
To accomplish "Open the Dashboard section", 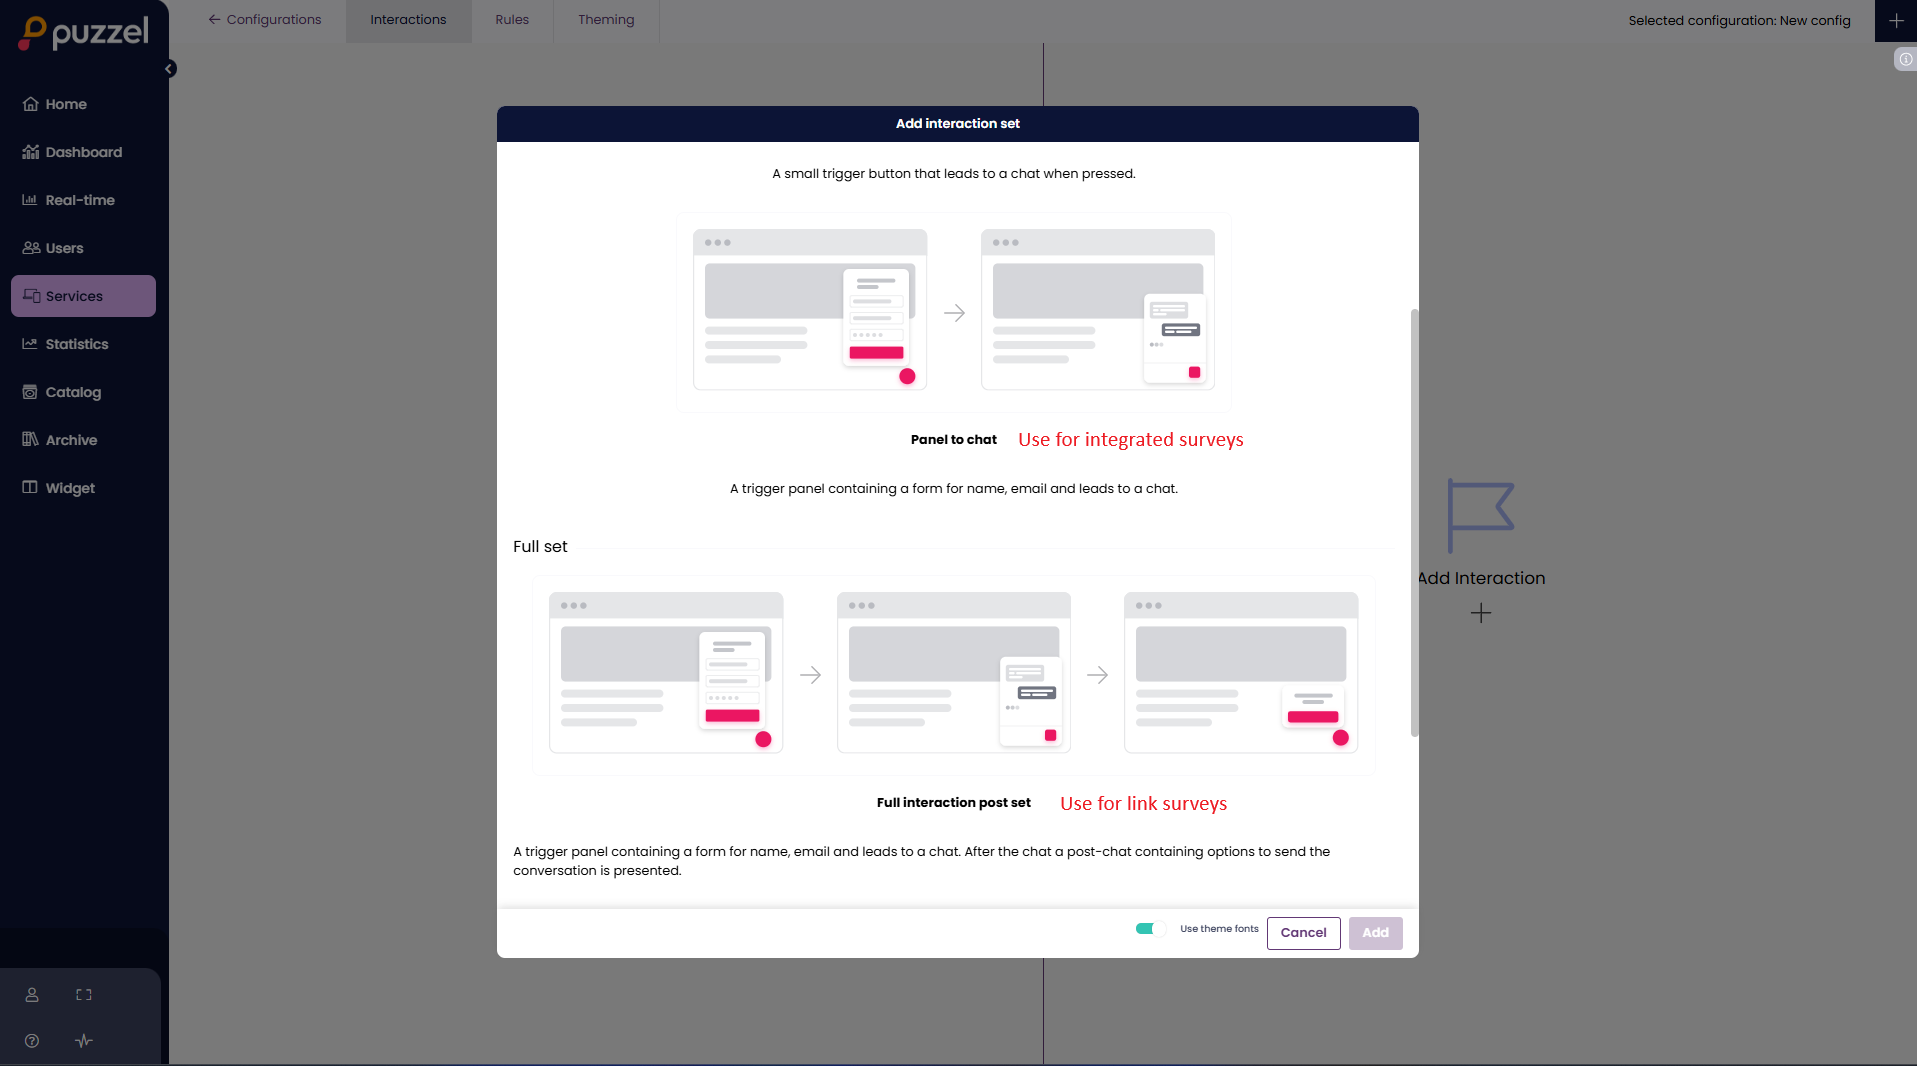I will 83,152.
